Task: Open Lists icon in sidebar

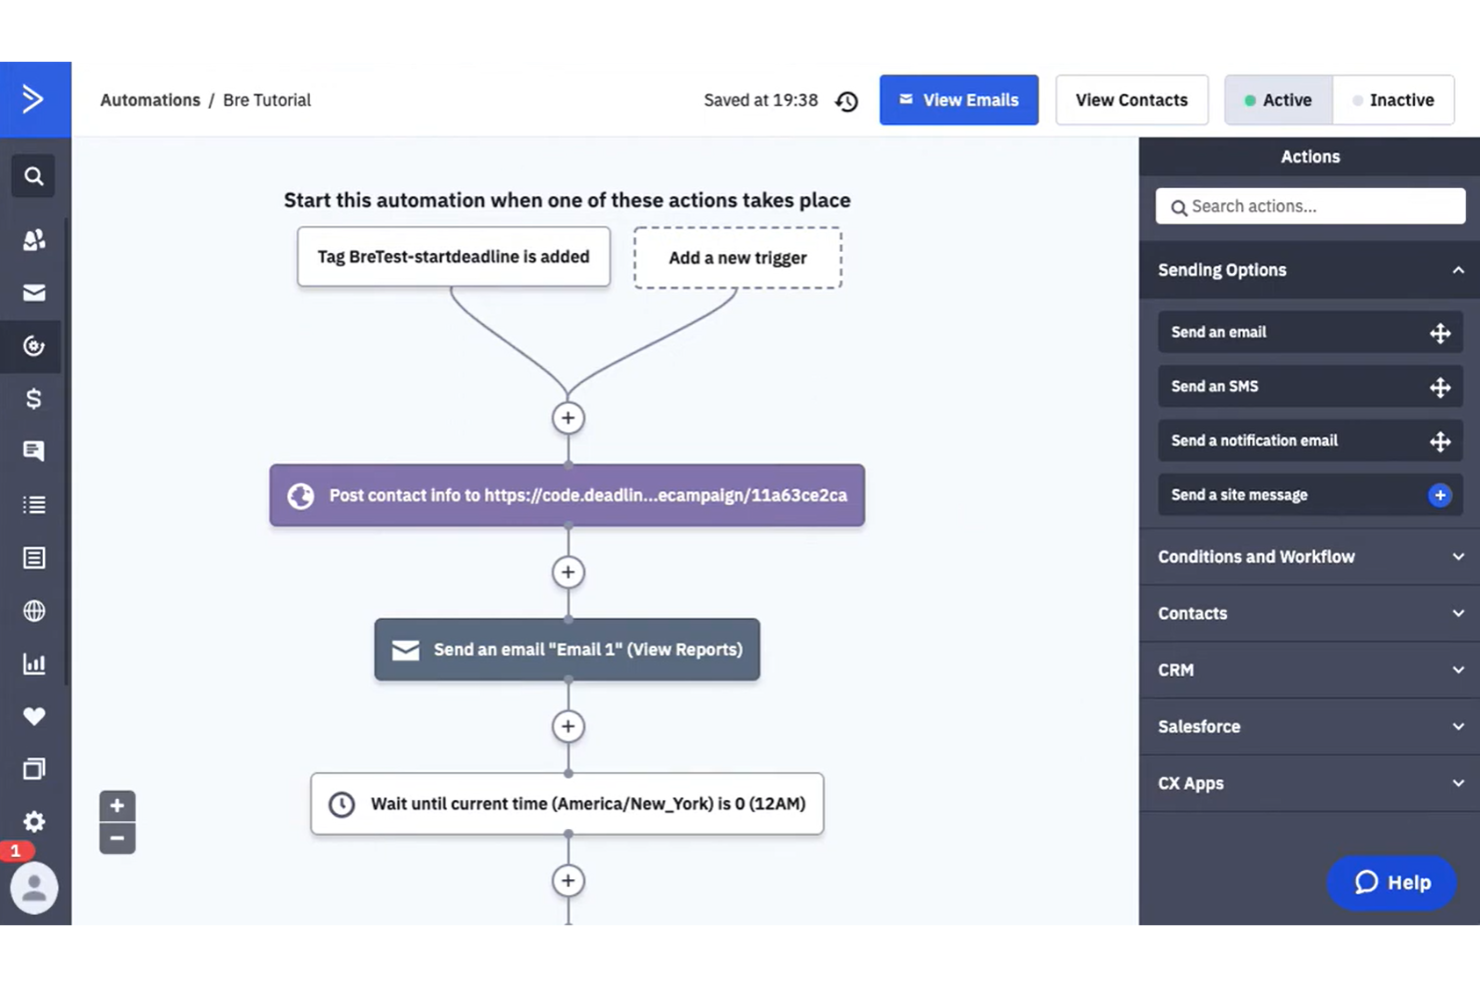Action: click(34, 505)
